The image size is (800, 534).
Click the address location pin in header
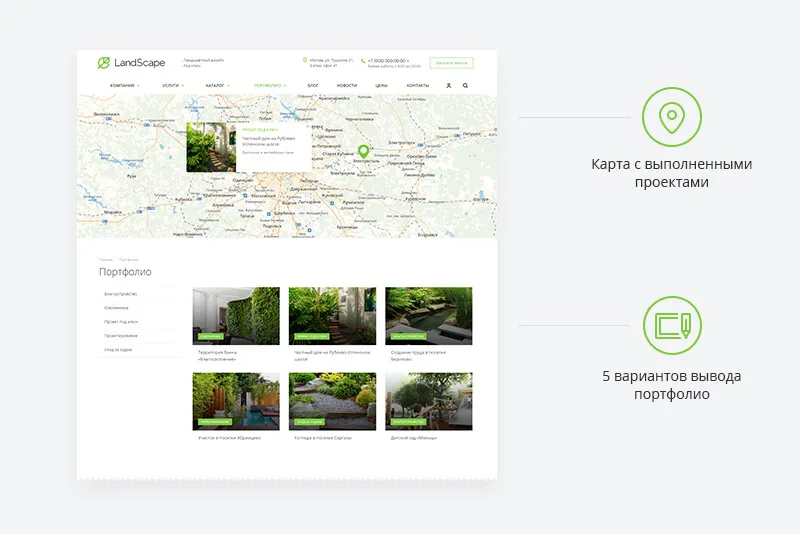click(x=305, y=60)
